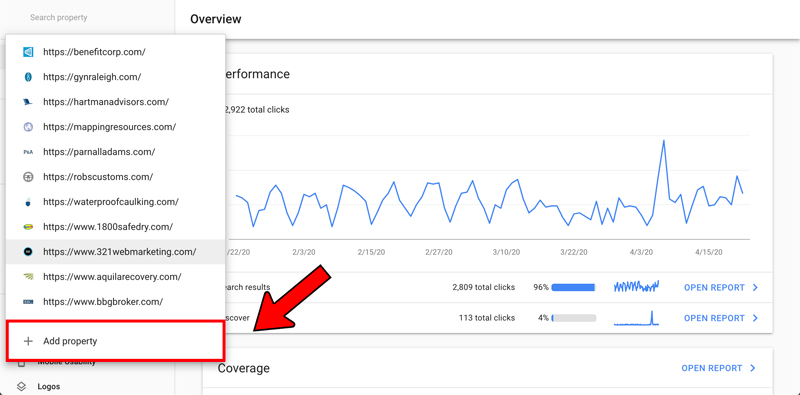Click the benefitcorp.com favicon
Viewport: 800px width, 395px height.
pyautogui.click(x=28, y=52)
